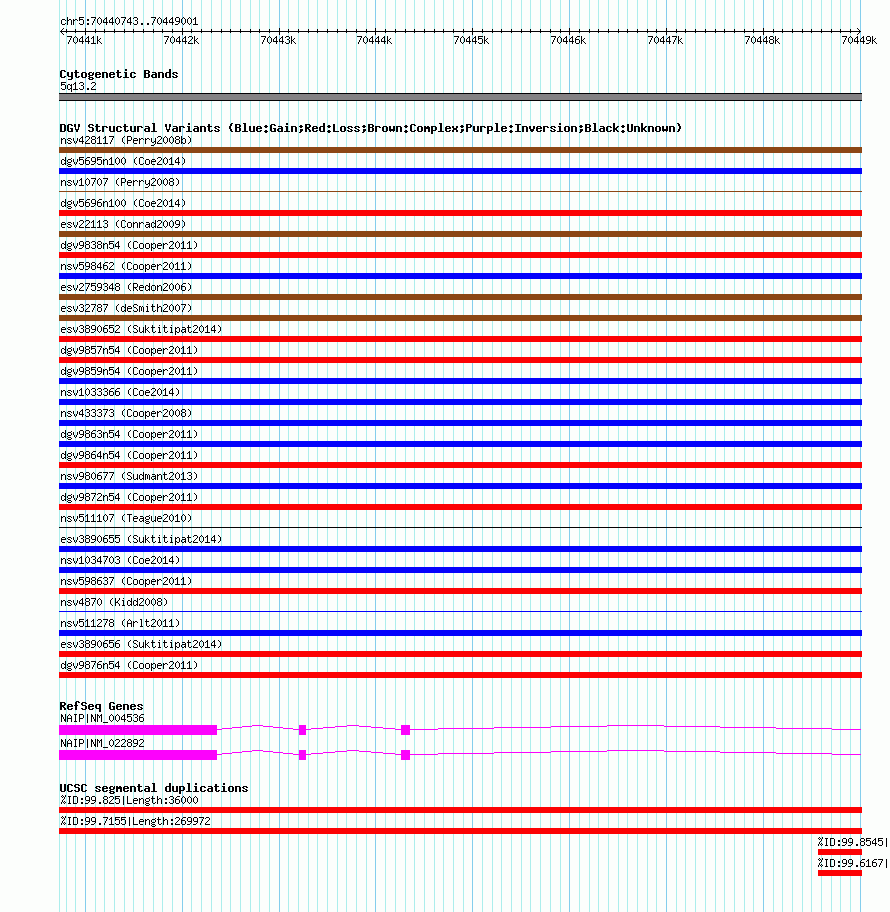
Task: Click the red bar under dgv9864n54 (Cooper2011)
Action: point(460,465)
